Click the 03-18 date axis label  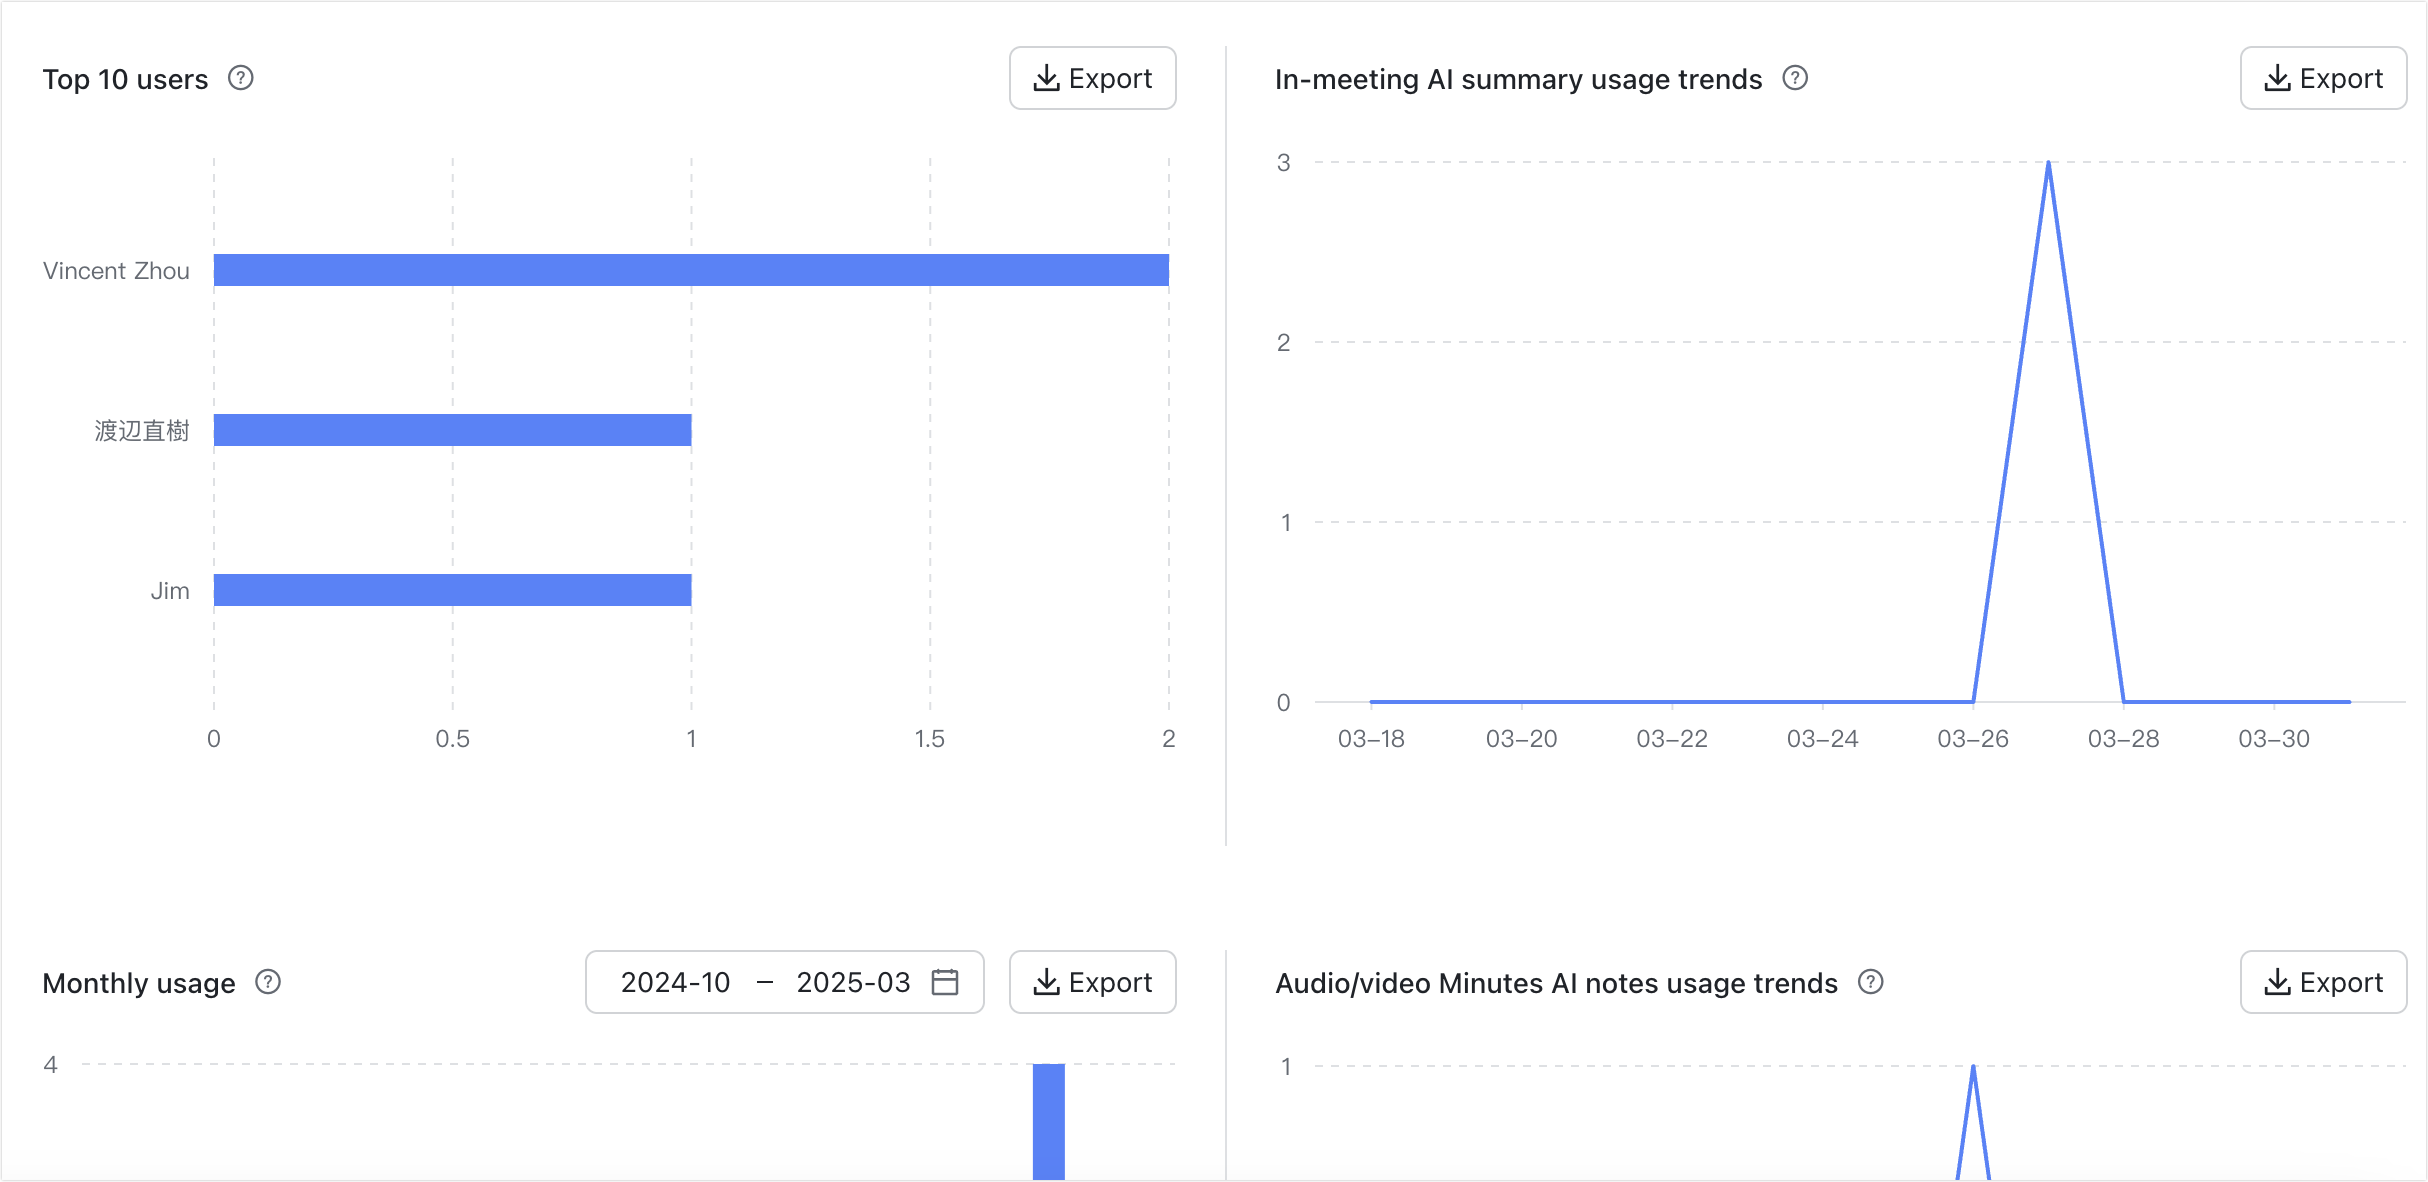[x=1371, y=739]
